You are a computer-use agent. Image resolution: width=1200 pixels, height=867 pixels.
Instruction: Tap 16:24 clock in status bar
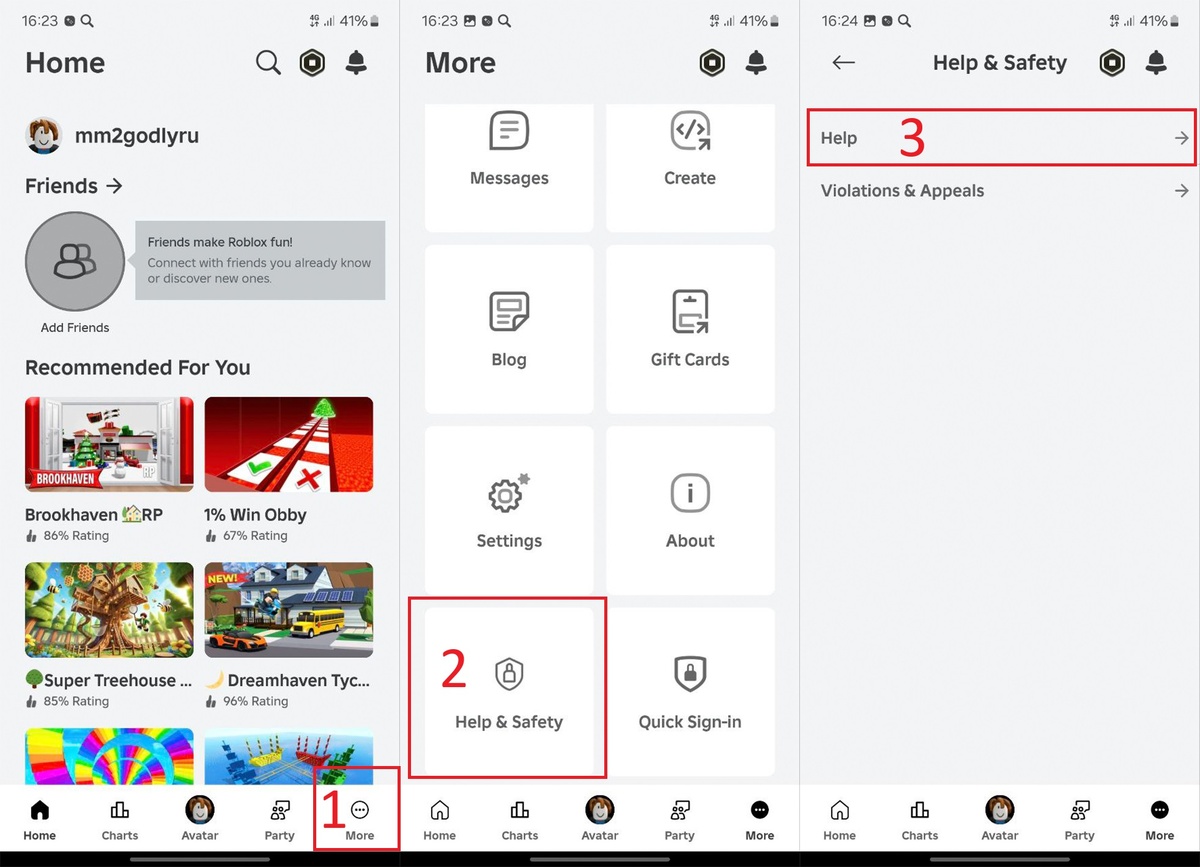[841, 21]
